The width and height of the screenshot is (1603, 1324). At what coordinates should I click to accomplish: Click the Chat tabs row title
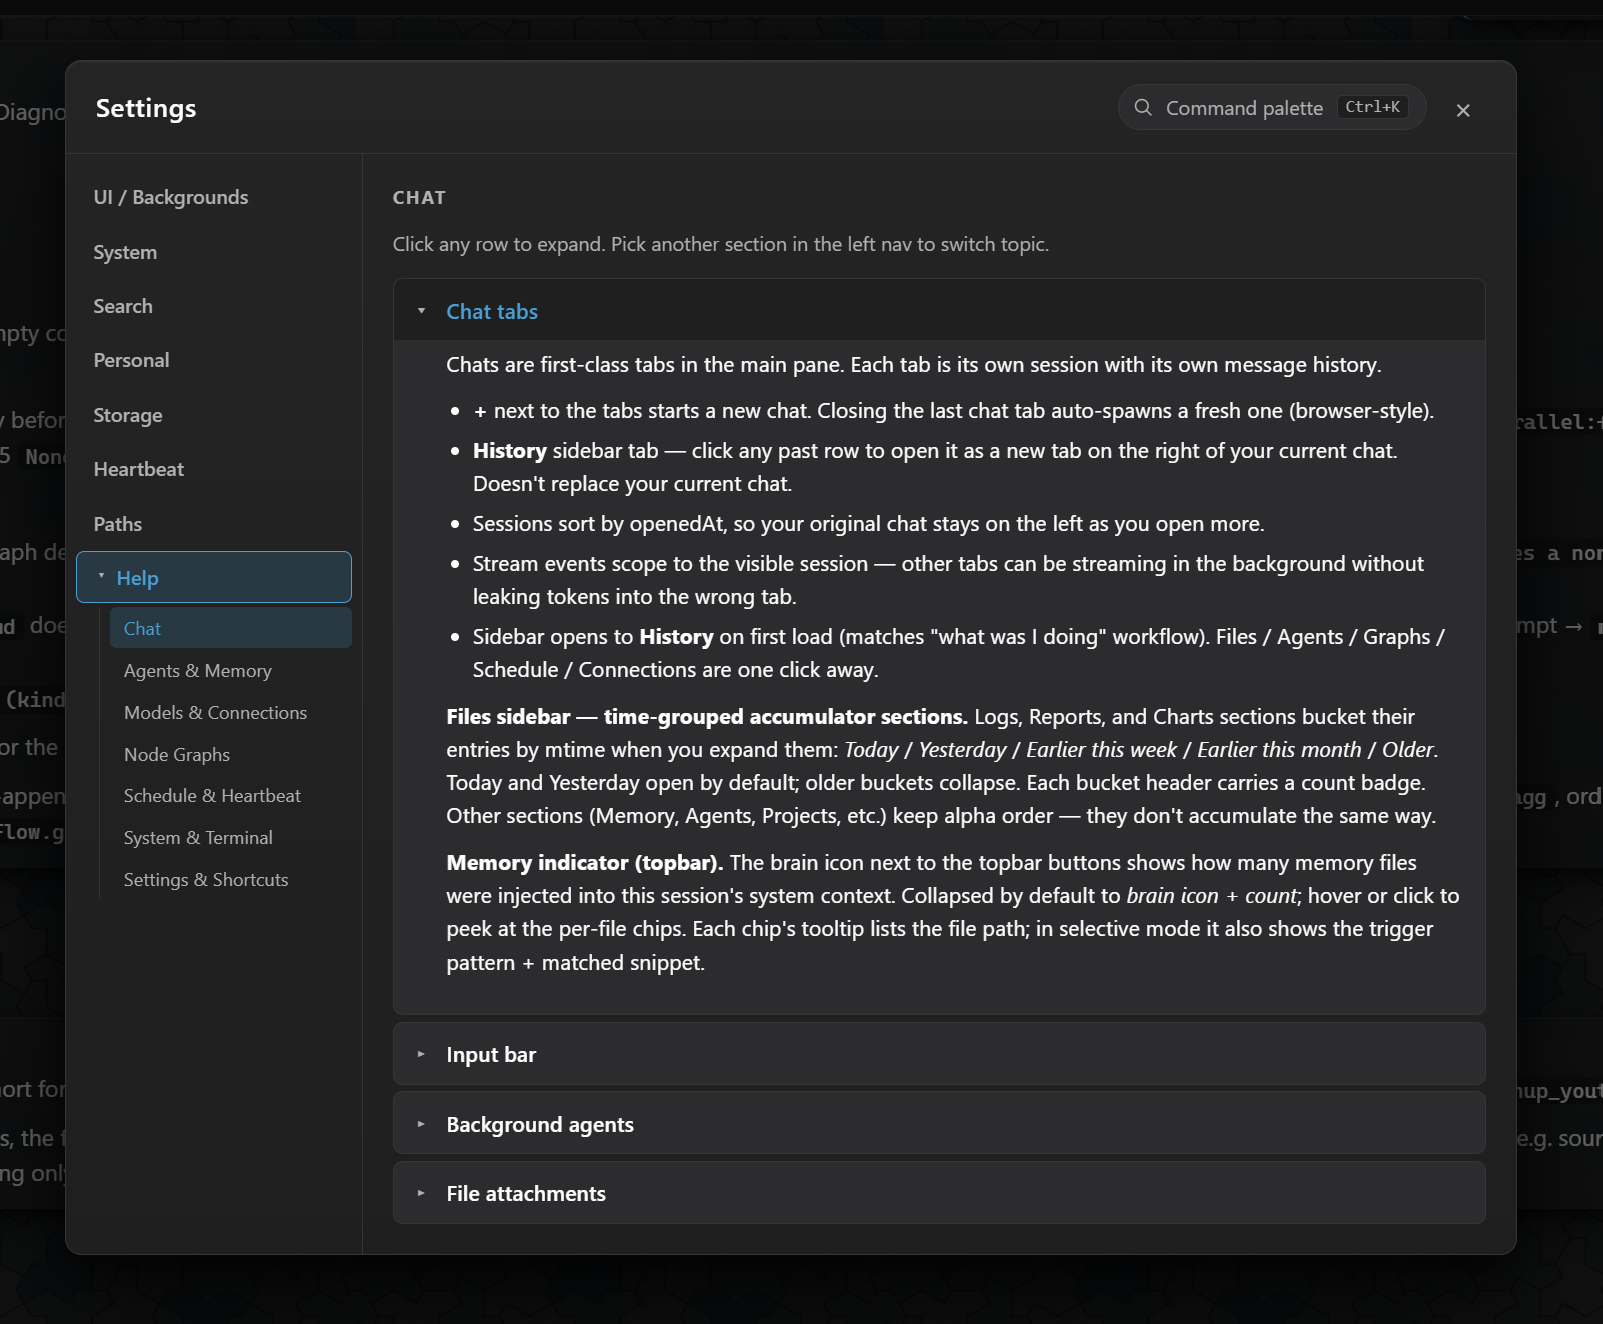[x=492, y=312]
